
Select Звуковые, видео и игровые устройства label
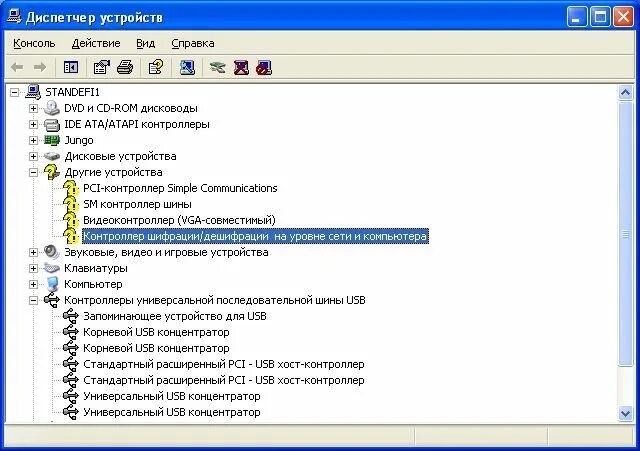[x=166, y=252]
